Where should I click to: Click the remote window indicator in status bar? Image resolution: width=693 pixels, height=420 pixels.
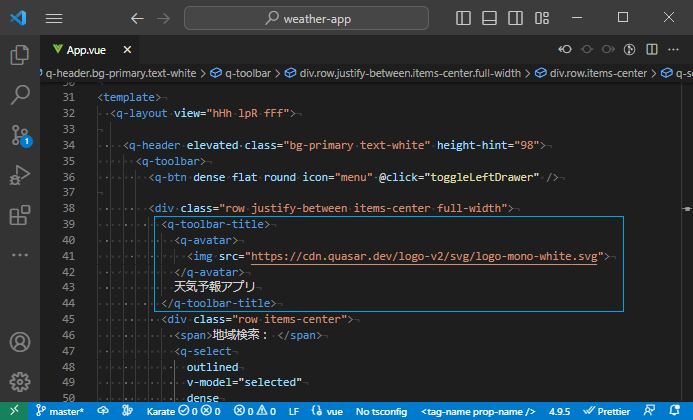tap(14, 411)
